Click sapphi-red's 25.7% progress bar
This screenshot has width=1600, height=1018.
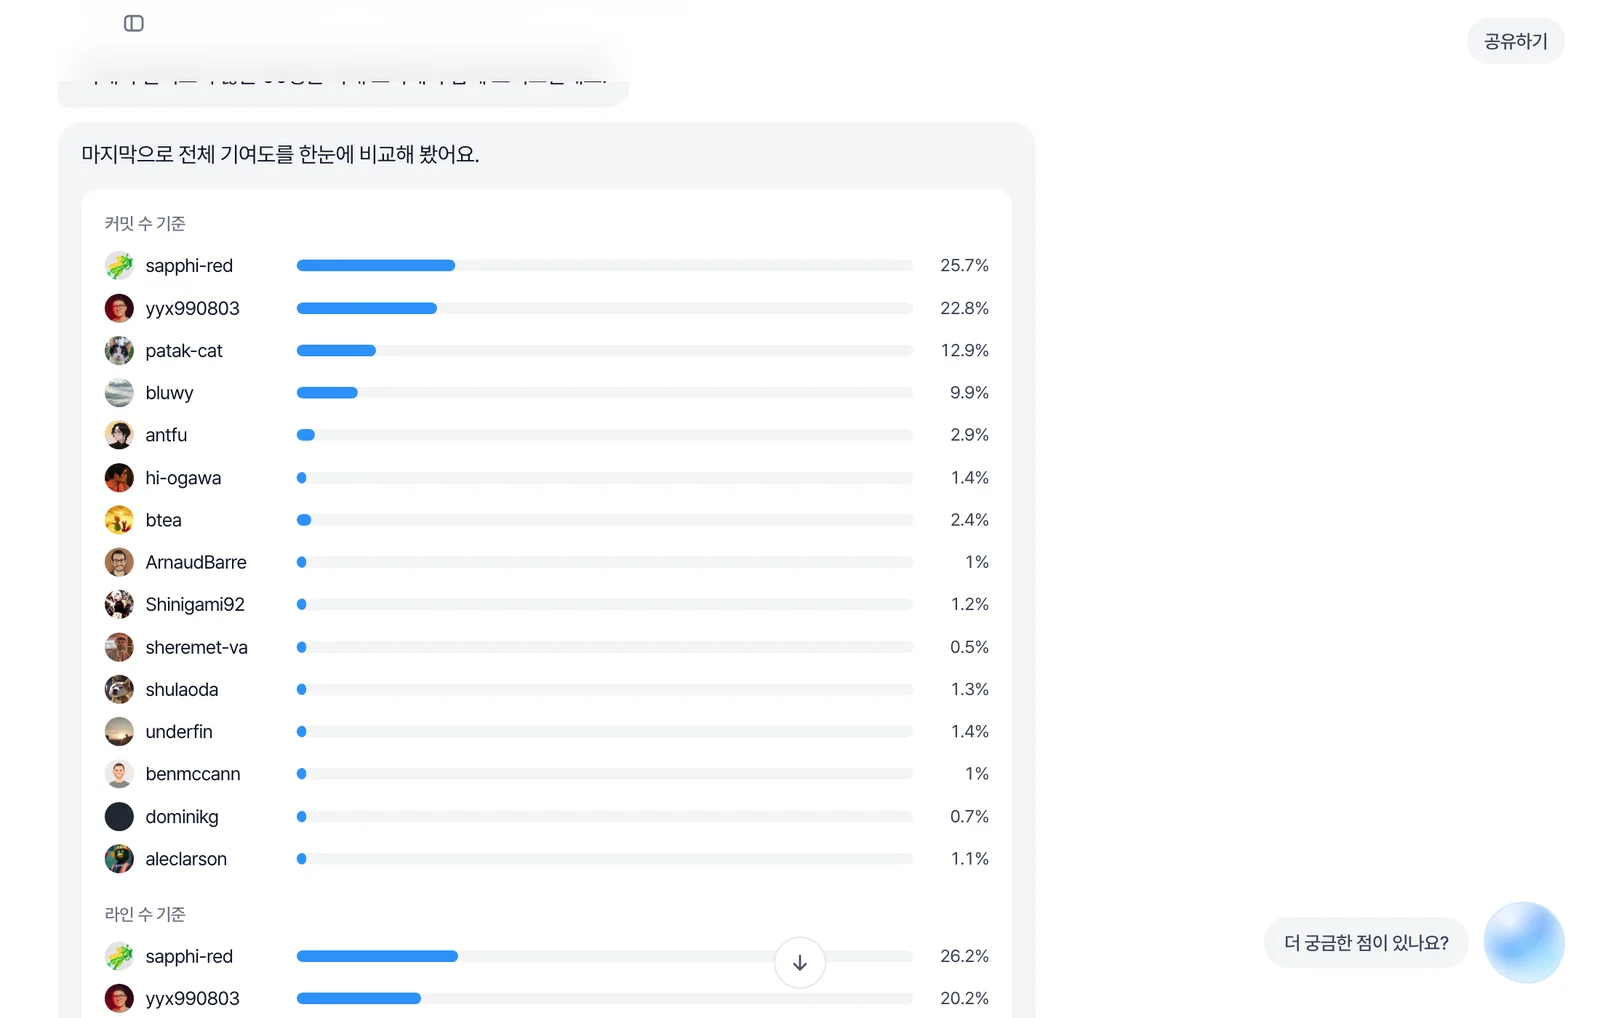point(605,265)
